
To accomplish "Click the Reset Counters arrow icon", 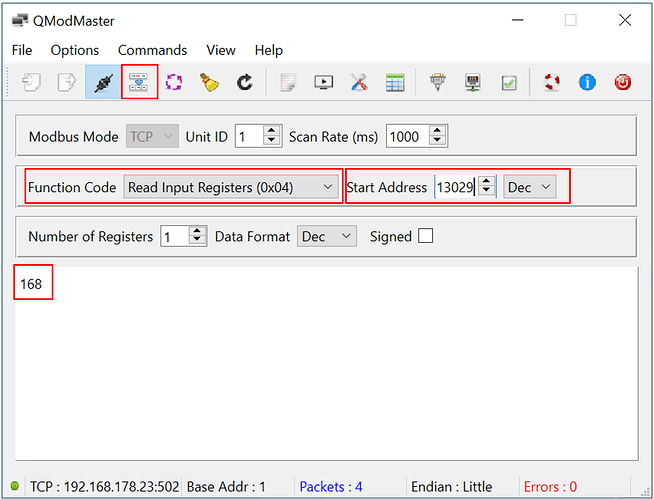I will [x=244, y=82].
